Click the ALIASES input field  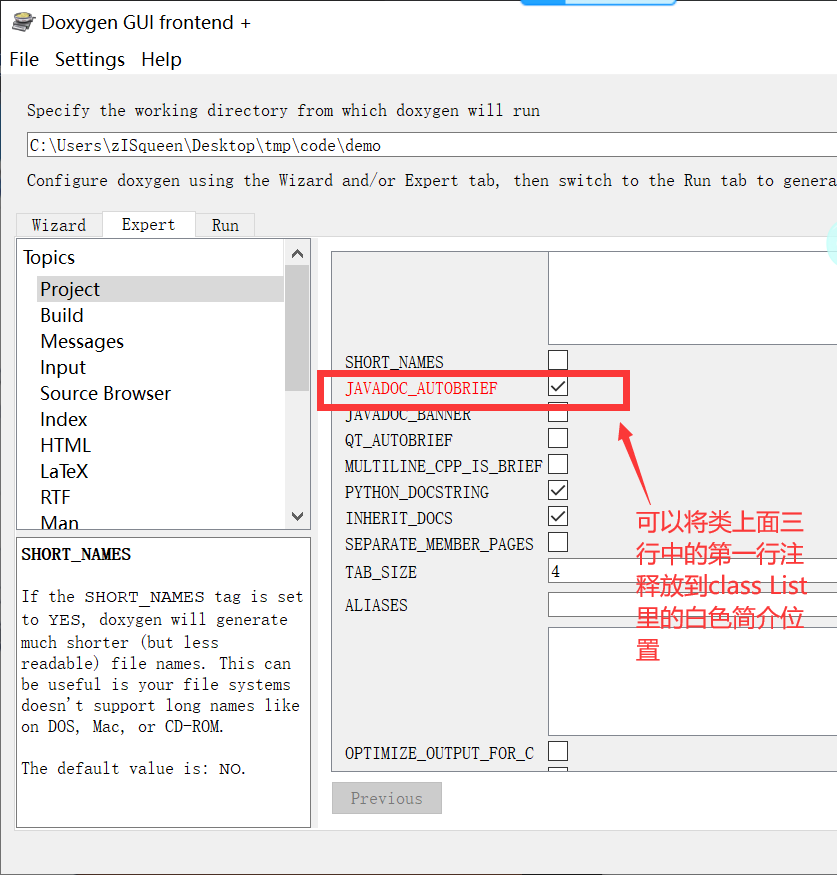point(692,604)
